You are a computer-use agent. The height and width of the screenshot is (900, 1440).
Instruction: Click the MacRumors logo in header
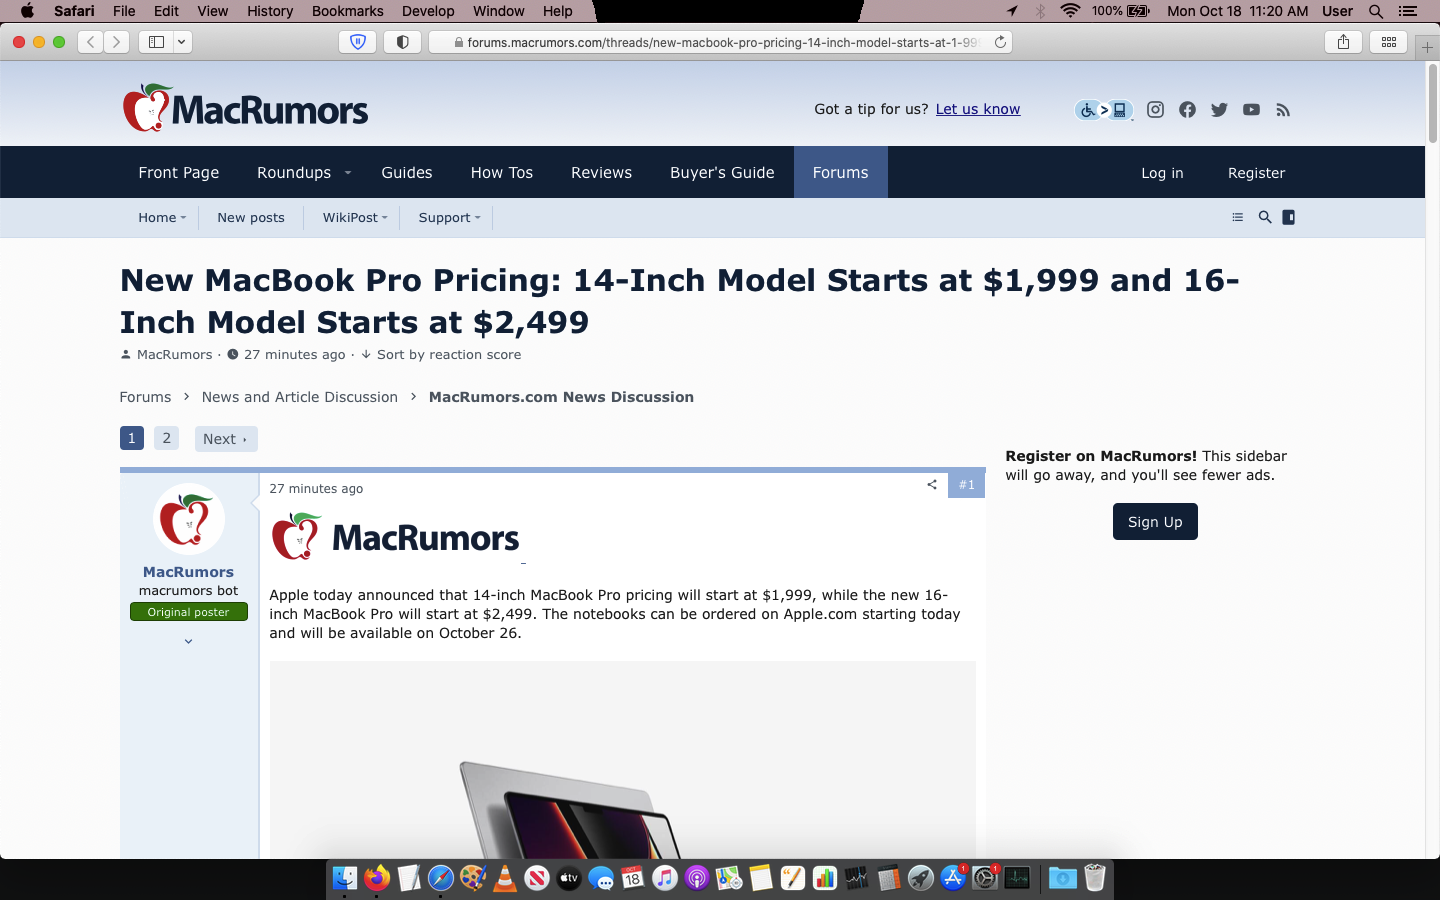point(245,108)
